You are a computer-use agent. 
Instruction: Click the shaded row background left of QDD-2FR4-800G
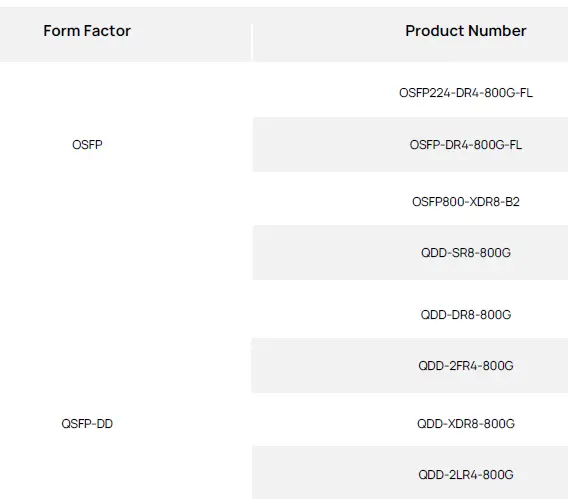[333, 366]
